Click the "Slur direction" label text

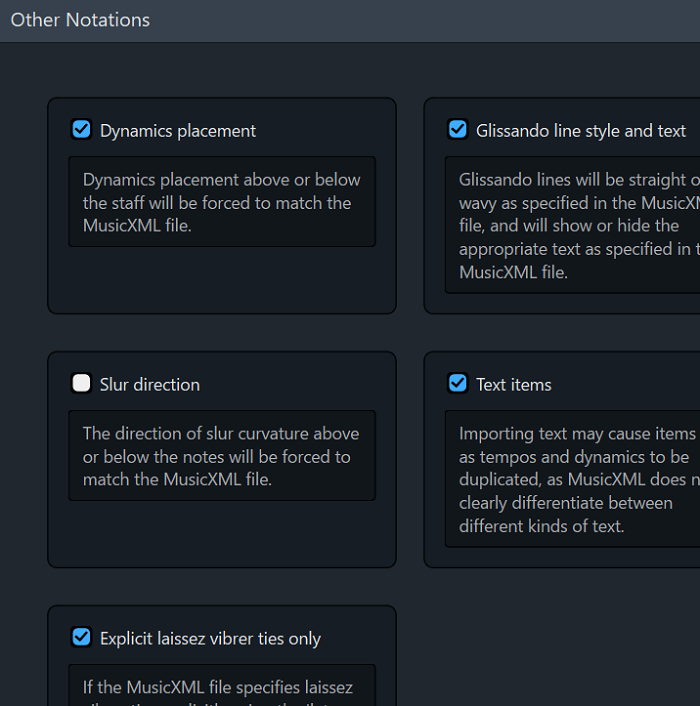coord(150,385)
